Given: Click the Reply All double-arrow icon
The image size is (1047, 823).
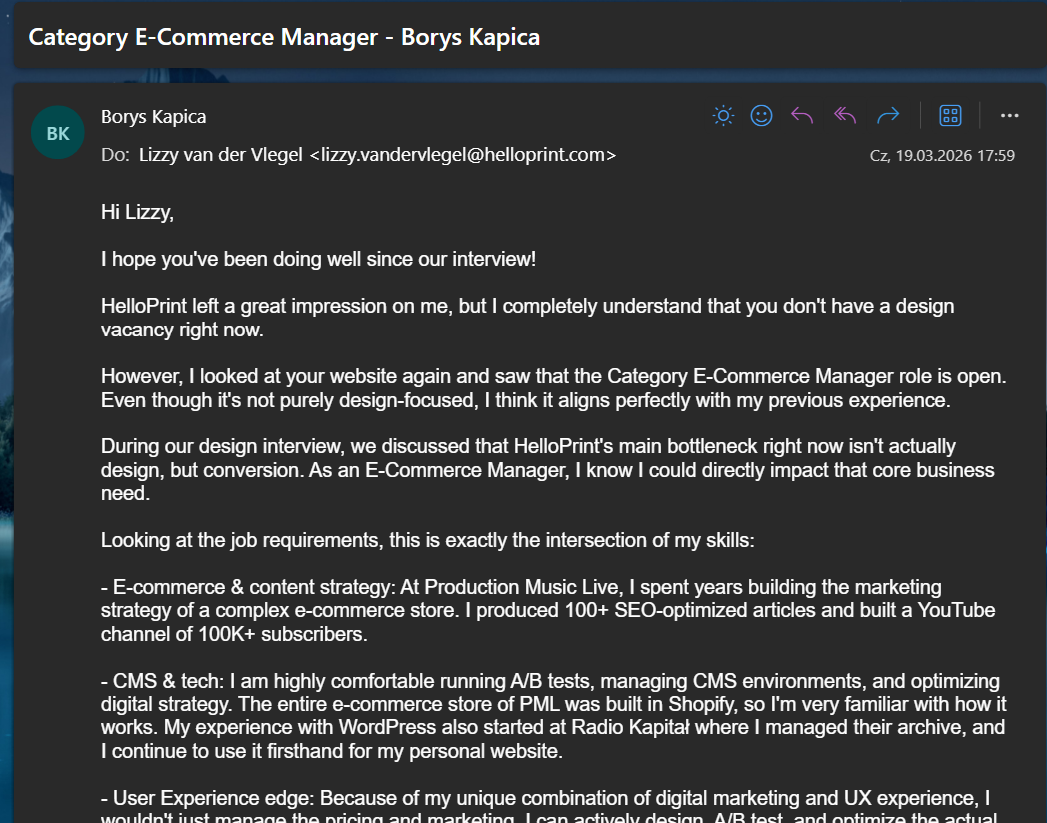Looking at the screenshot, I should tap(845, 116).
